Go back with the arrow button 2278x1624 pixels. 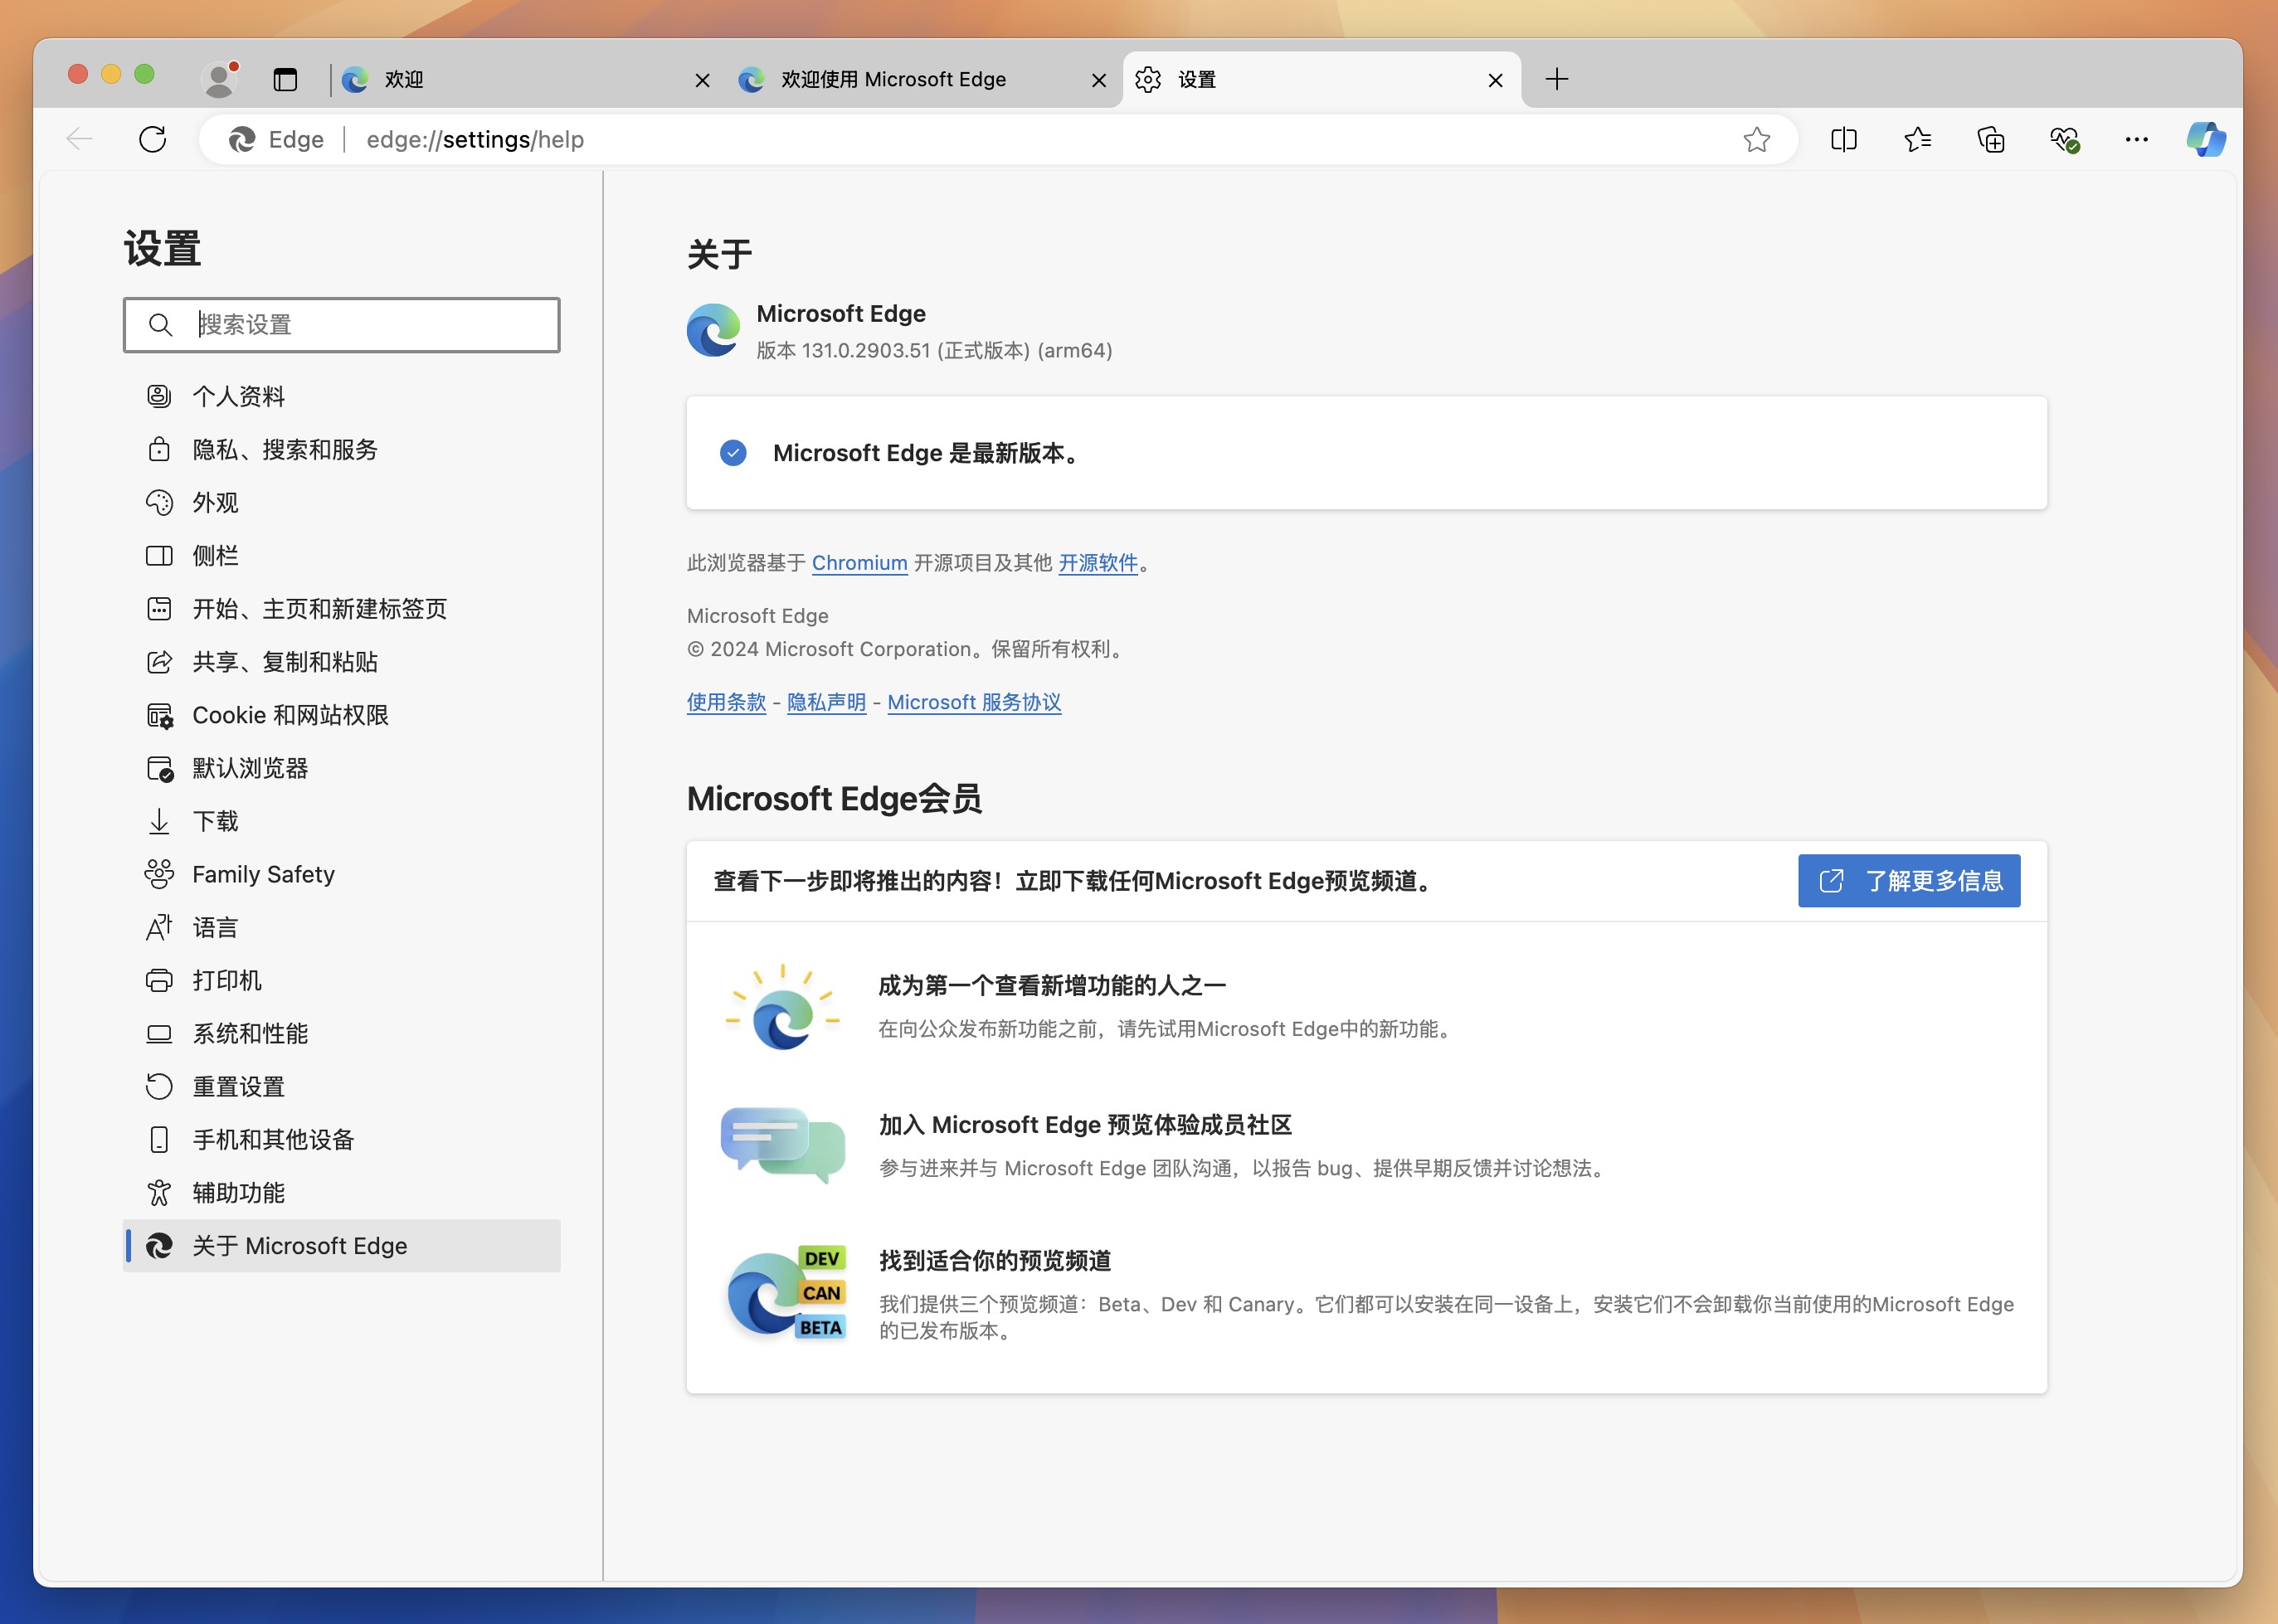point(79,139)
